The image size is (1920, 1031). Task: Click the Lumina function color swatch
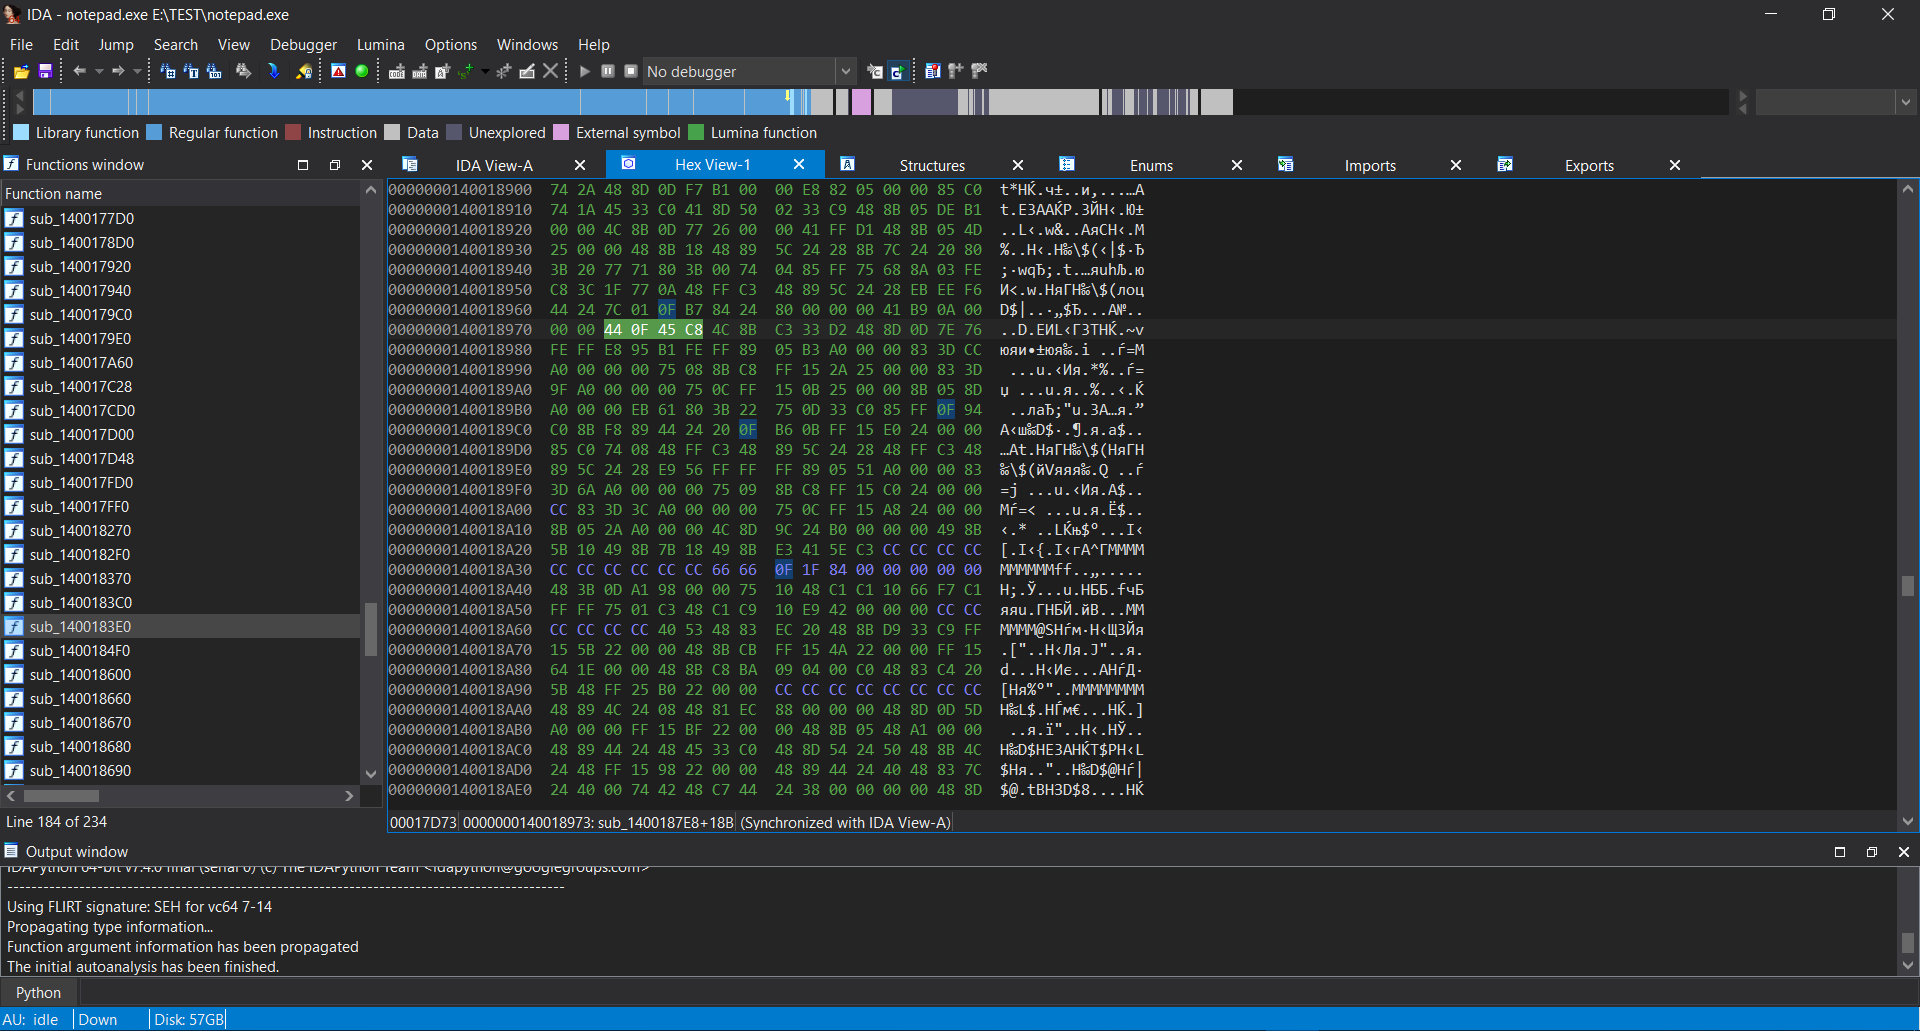pos(696,132)
